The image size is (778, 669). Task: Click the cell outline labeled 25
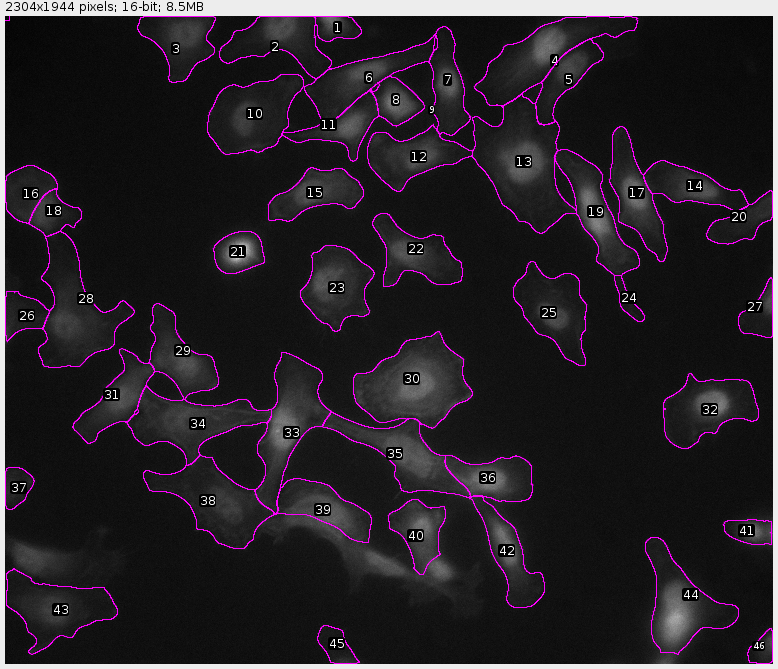549,313
